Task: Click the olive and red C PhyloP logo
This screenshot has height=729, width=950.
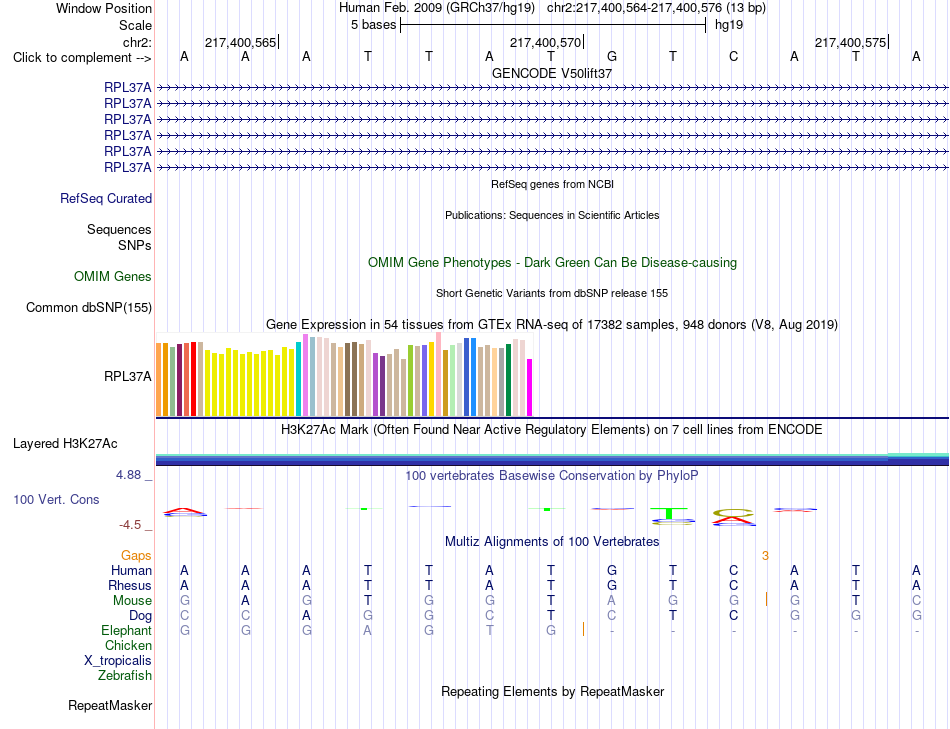Action: point(733,517)
